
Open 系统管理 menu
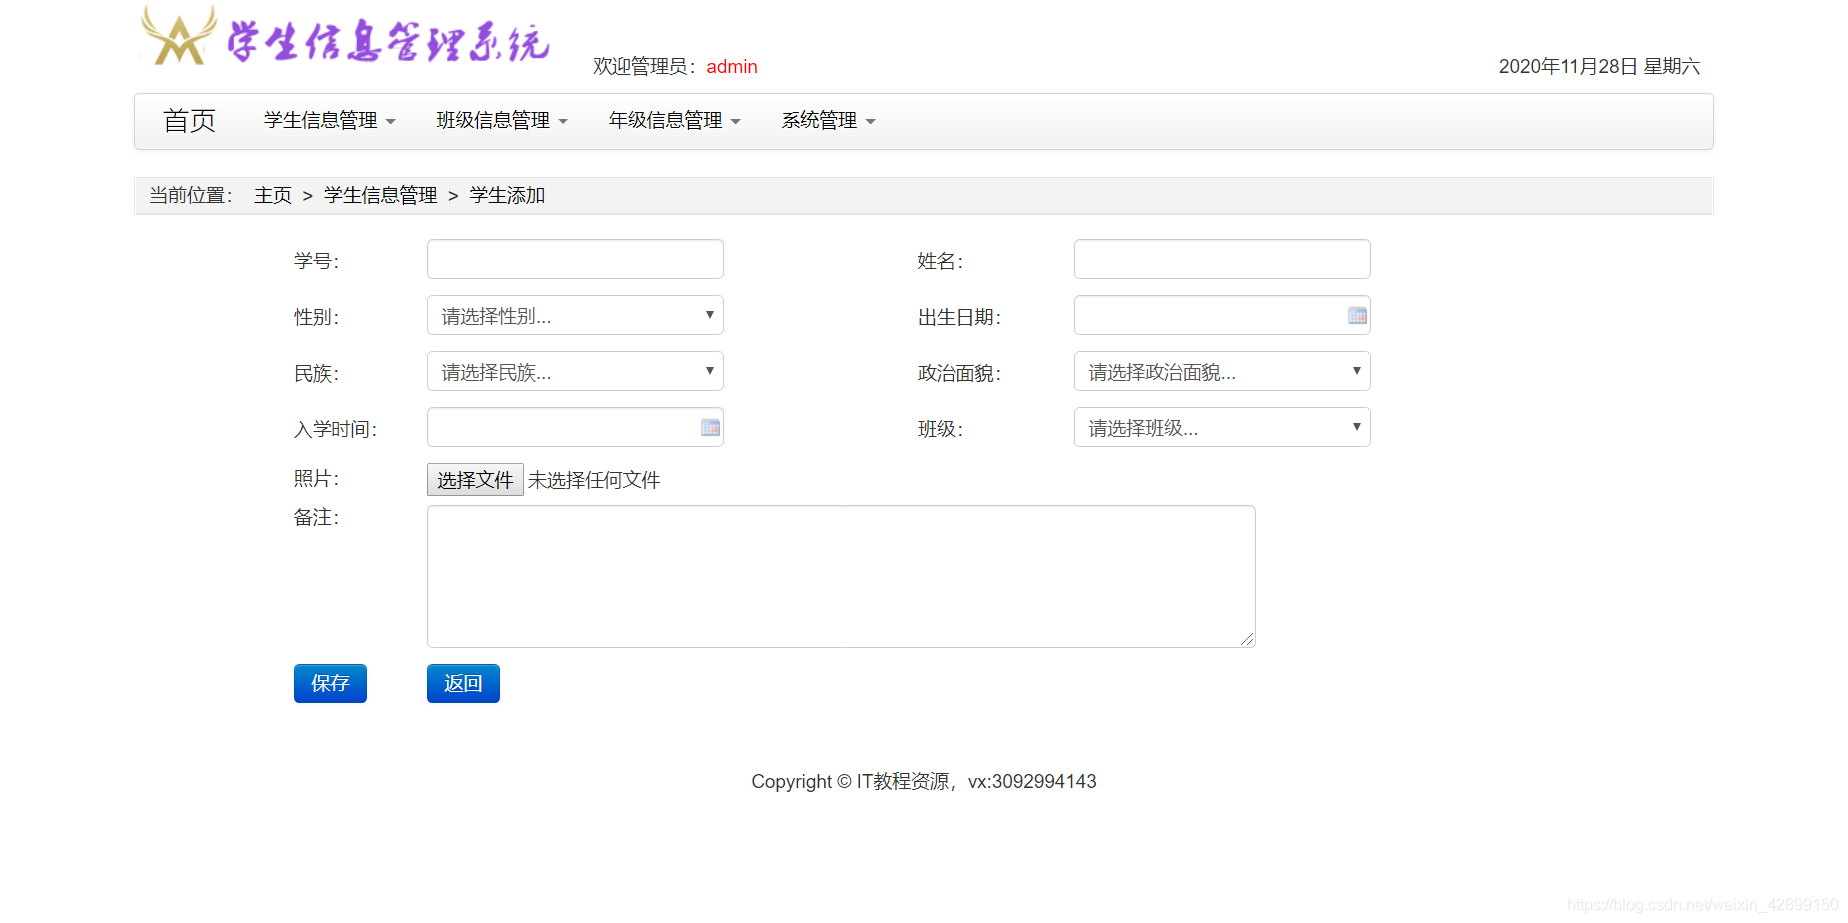pyautogui.click(x=828, y=121)
